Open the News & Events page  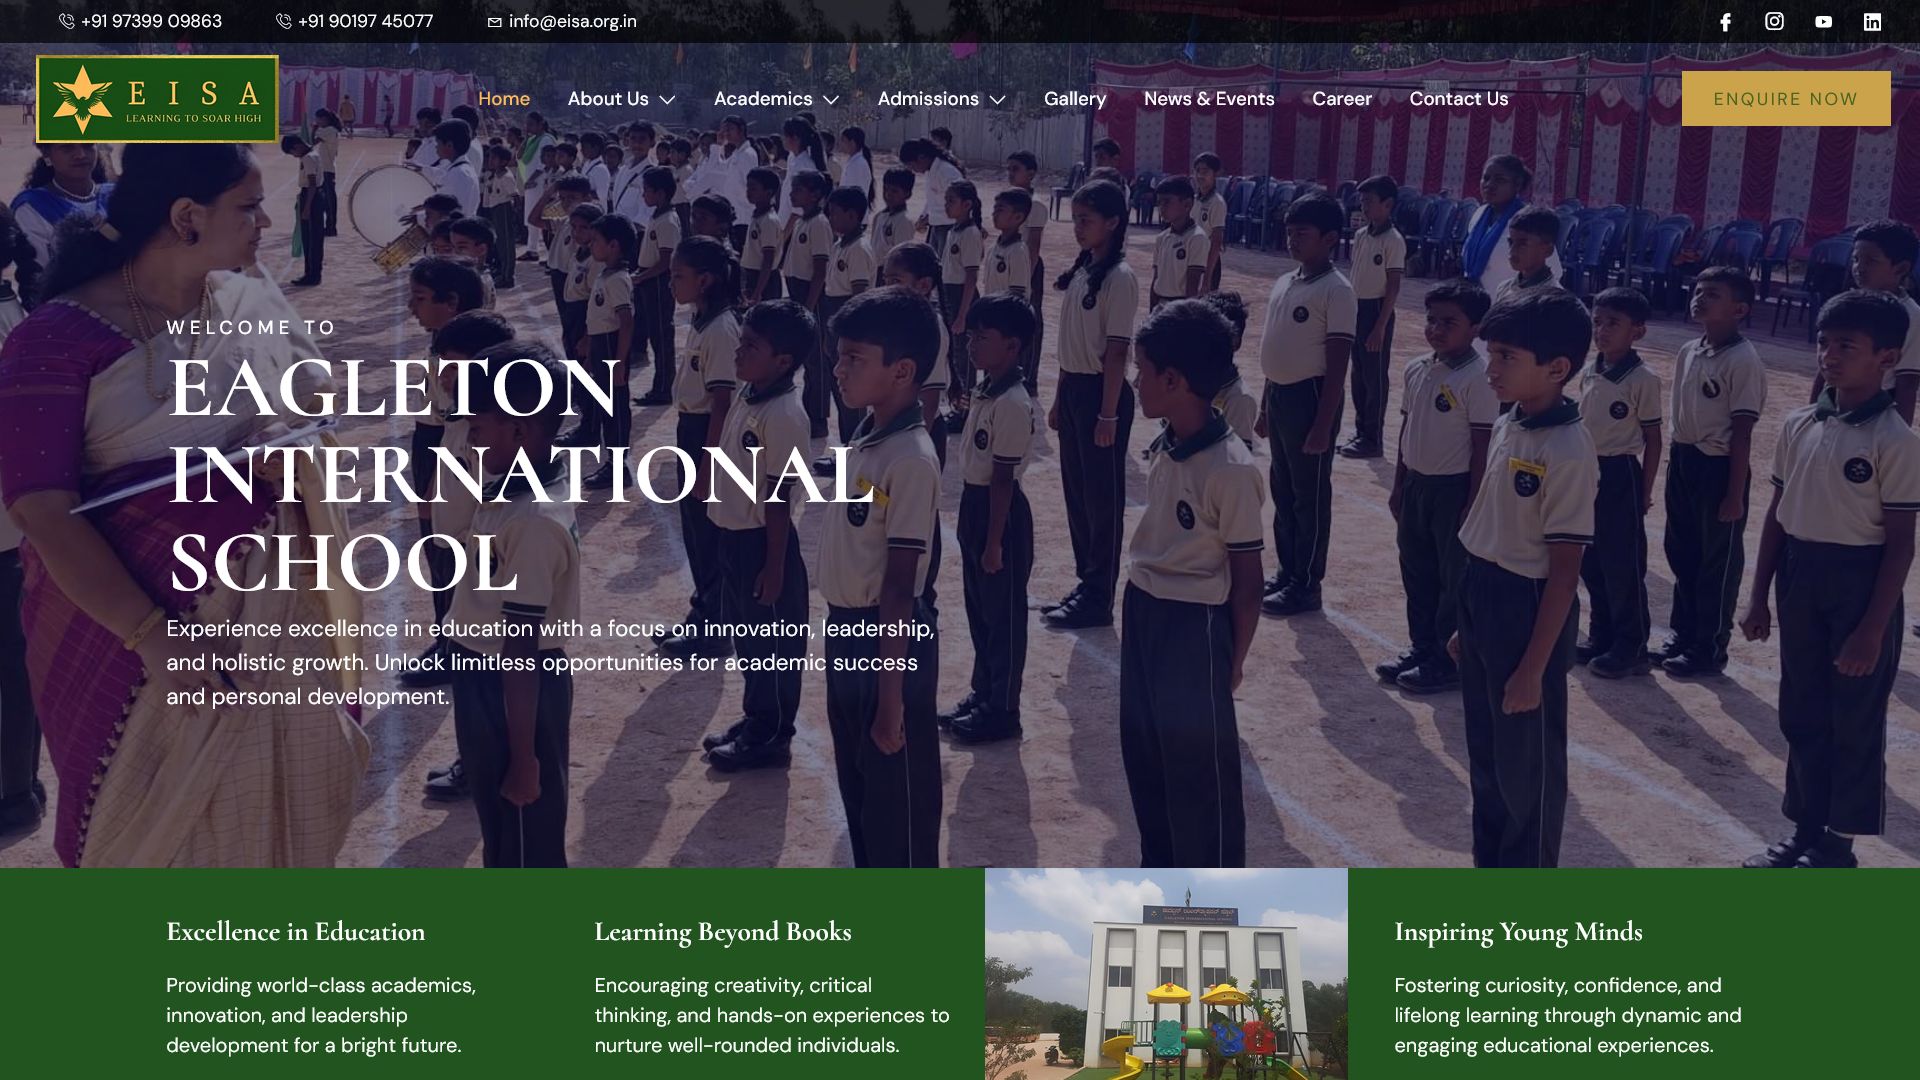pyautogui.click(x=1209, y=99)
